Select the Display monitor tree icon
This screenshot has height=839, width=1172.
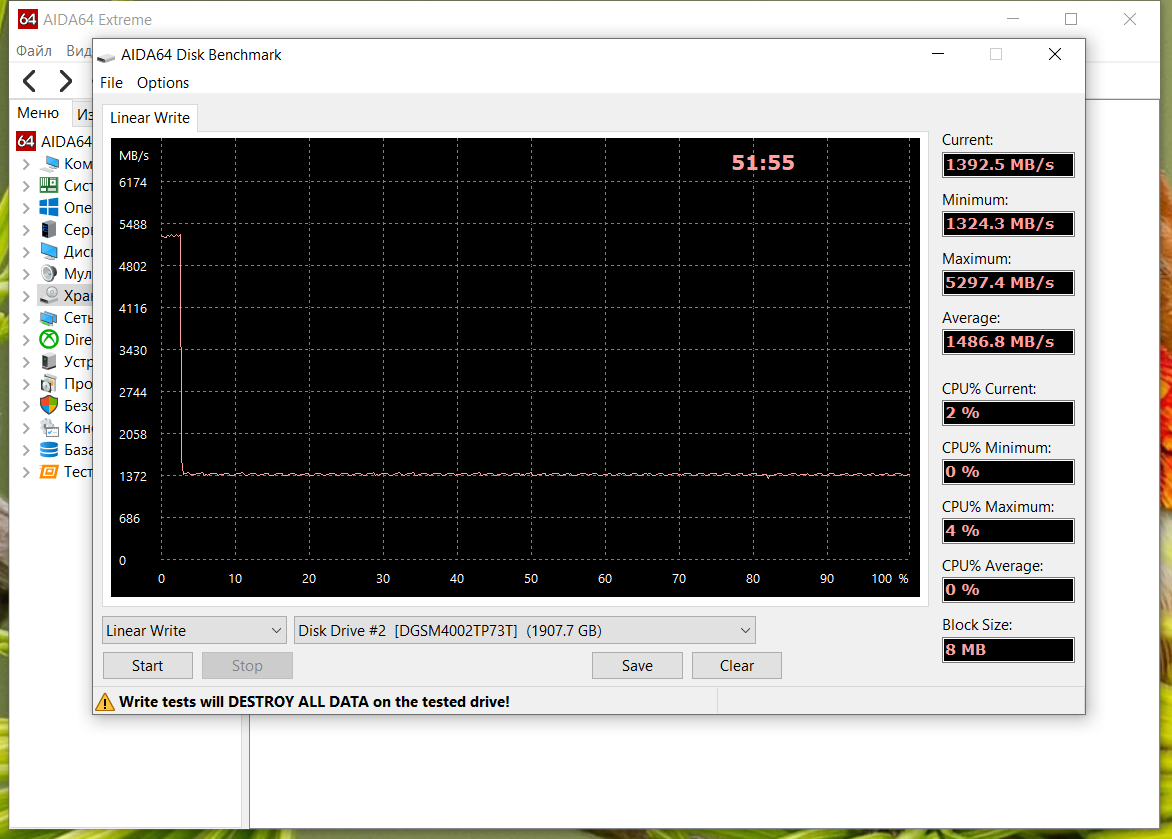49,251
